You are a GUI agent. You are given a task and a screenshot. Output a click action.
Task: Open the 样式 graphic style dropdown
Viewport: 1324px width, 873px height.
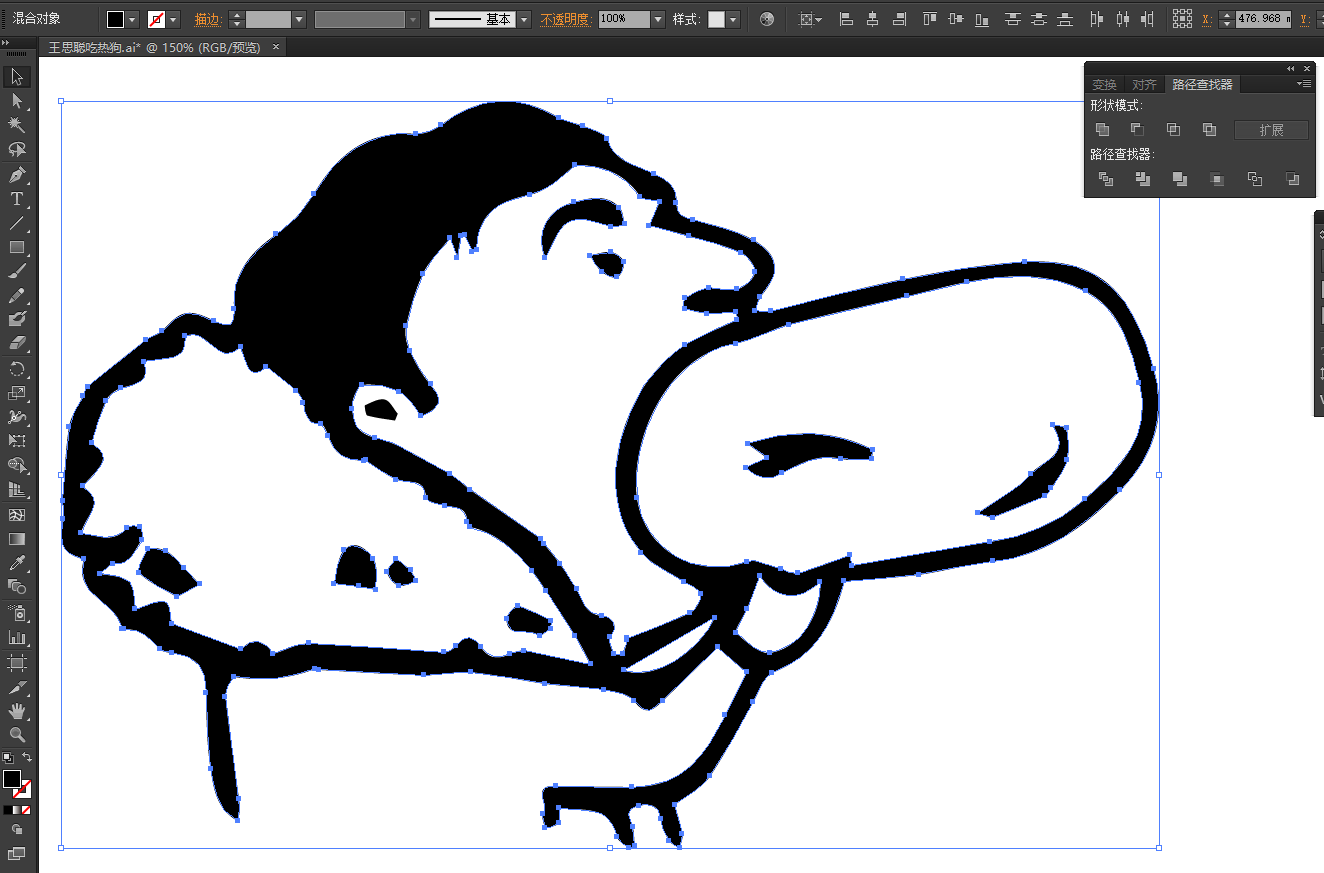[x=733, y=19]
